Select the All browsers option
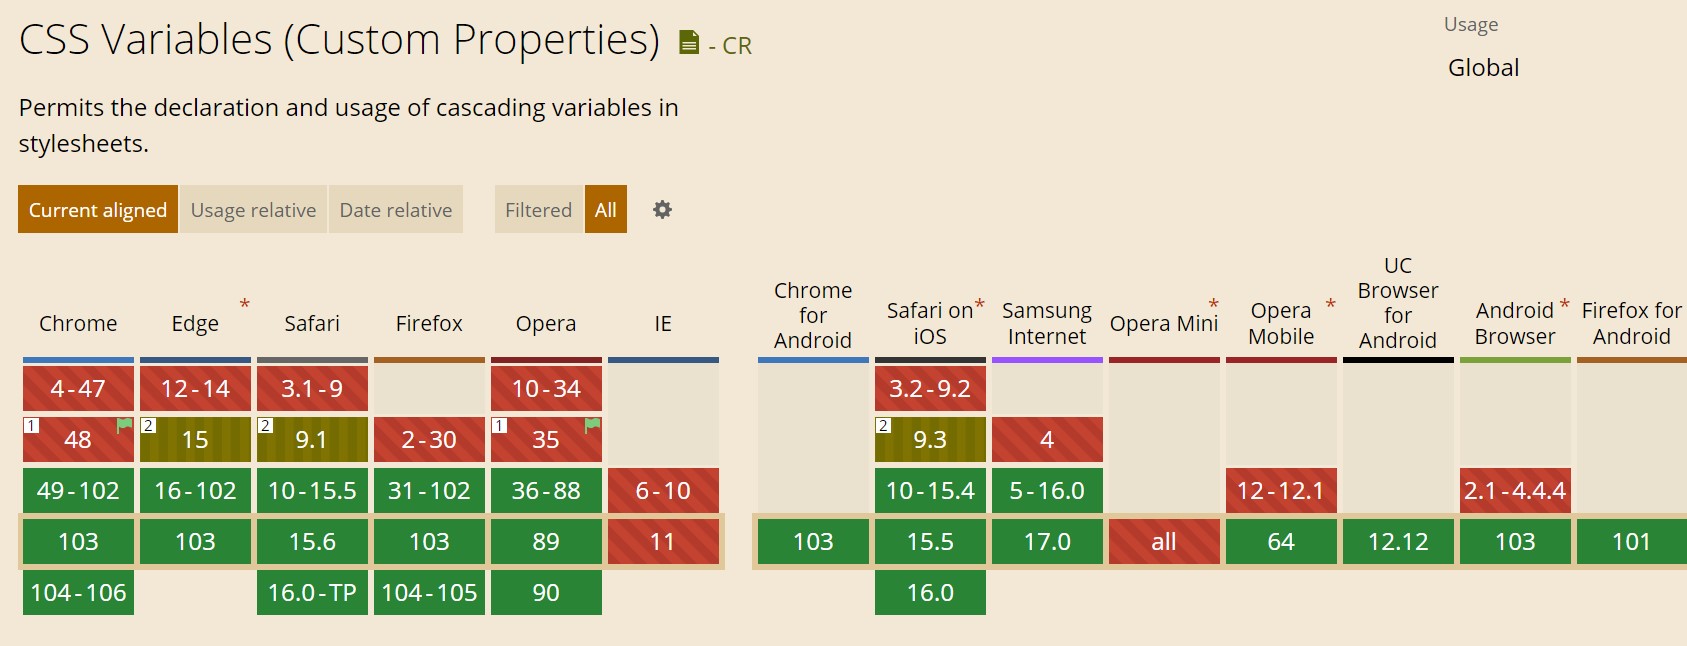Viewport: 1687px width, 646px height. (x=606, y=210)
